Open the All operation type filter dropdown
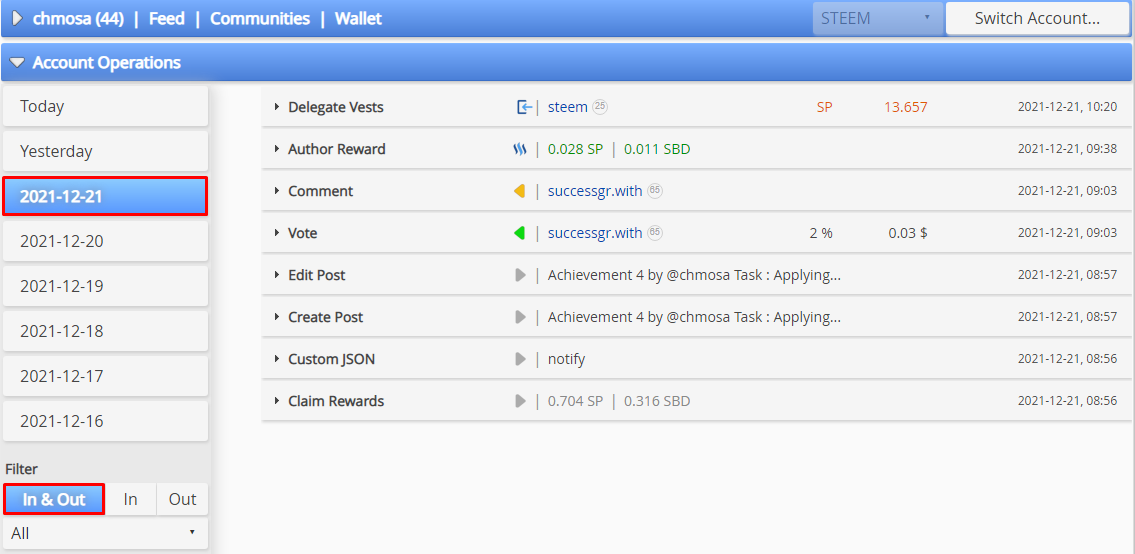Screen dimensions: 1135x554 pyautogui.click(x=105, y=534)
